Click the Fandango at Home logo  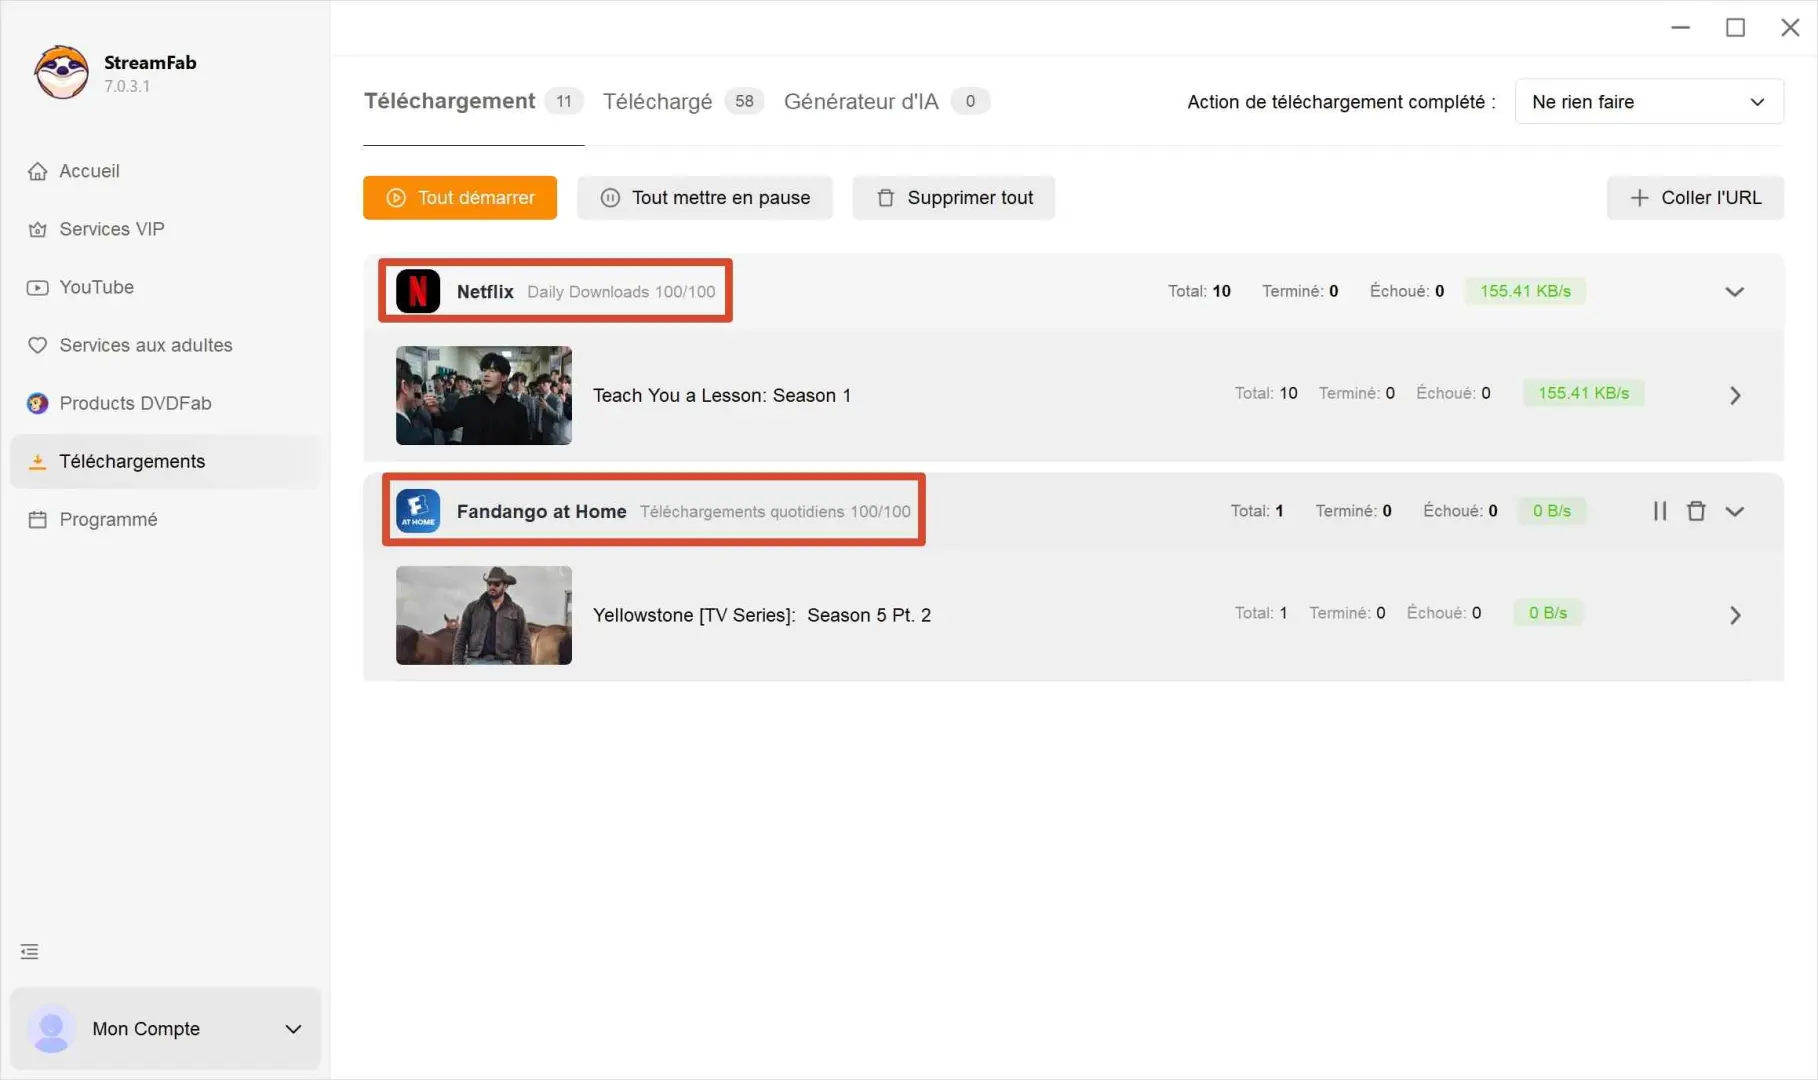(x=418, y=511)
